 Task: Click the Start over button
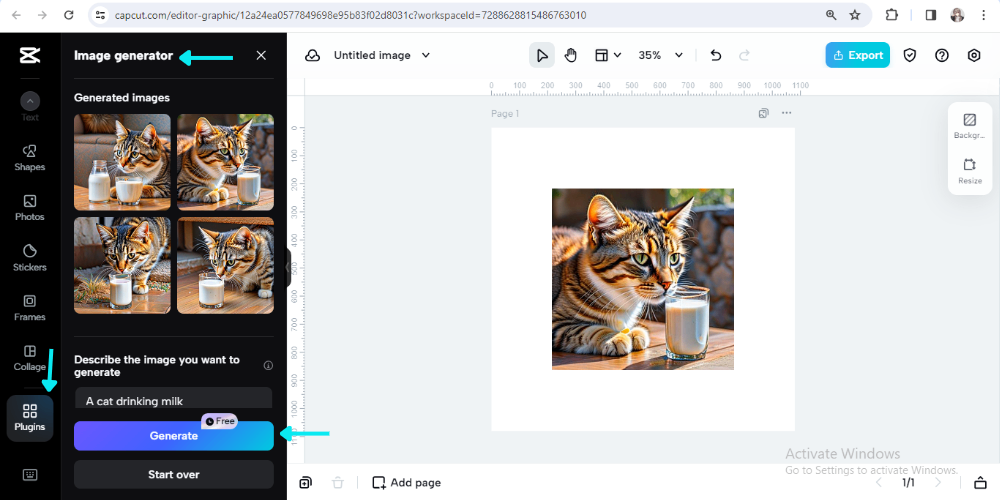click(173, 474)
